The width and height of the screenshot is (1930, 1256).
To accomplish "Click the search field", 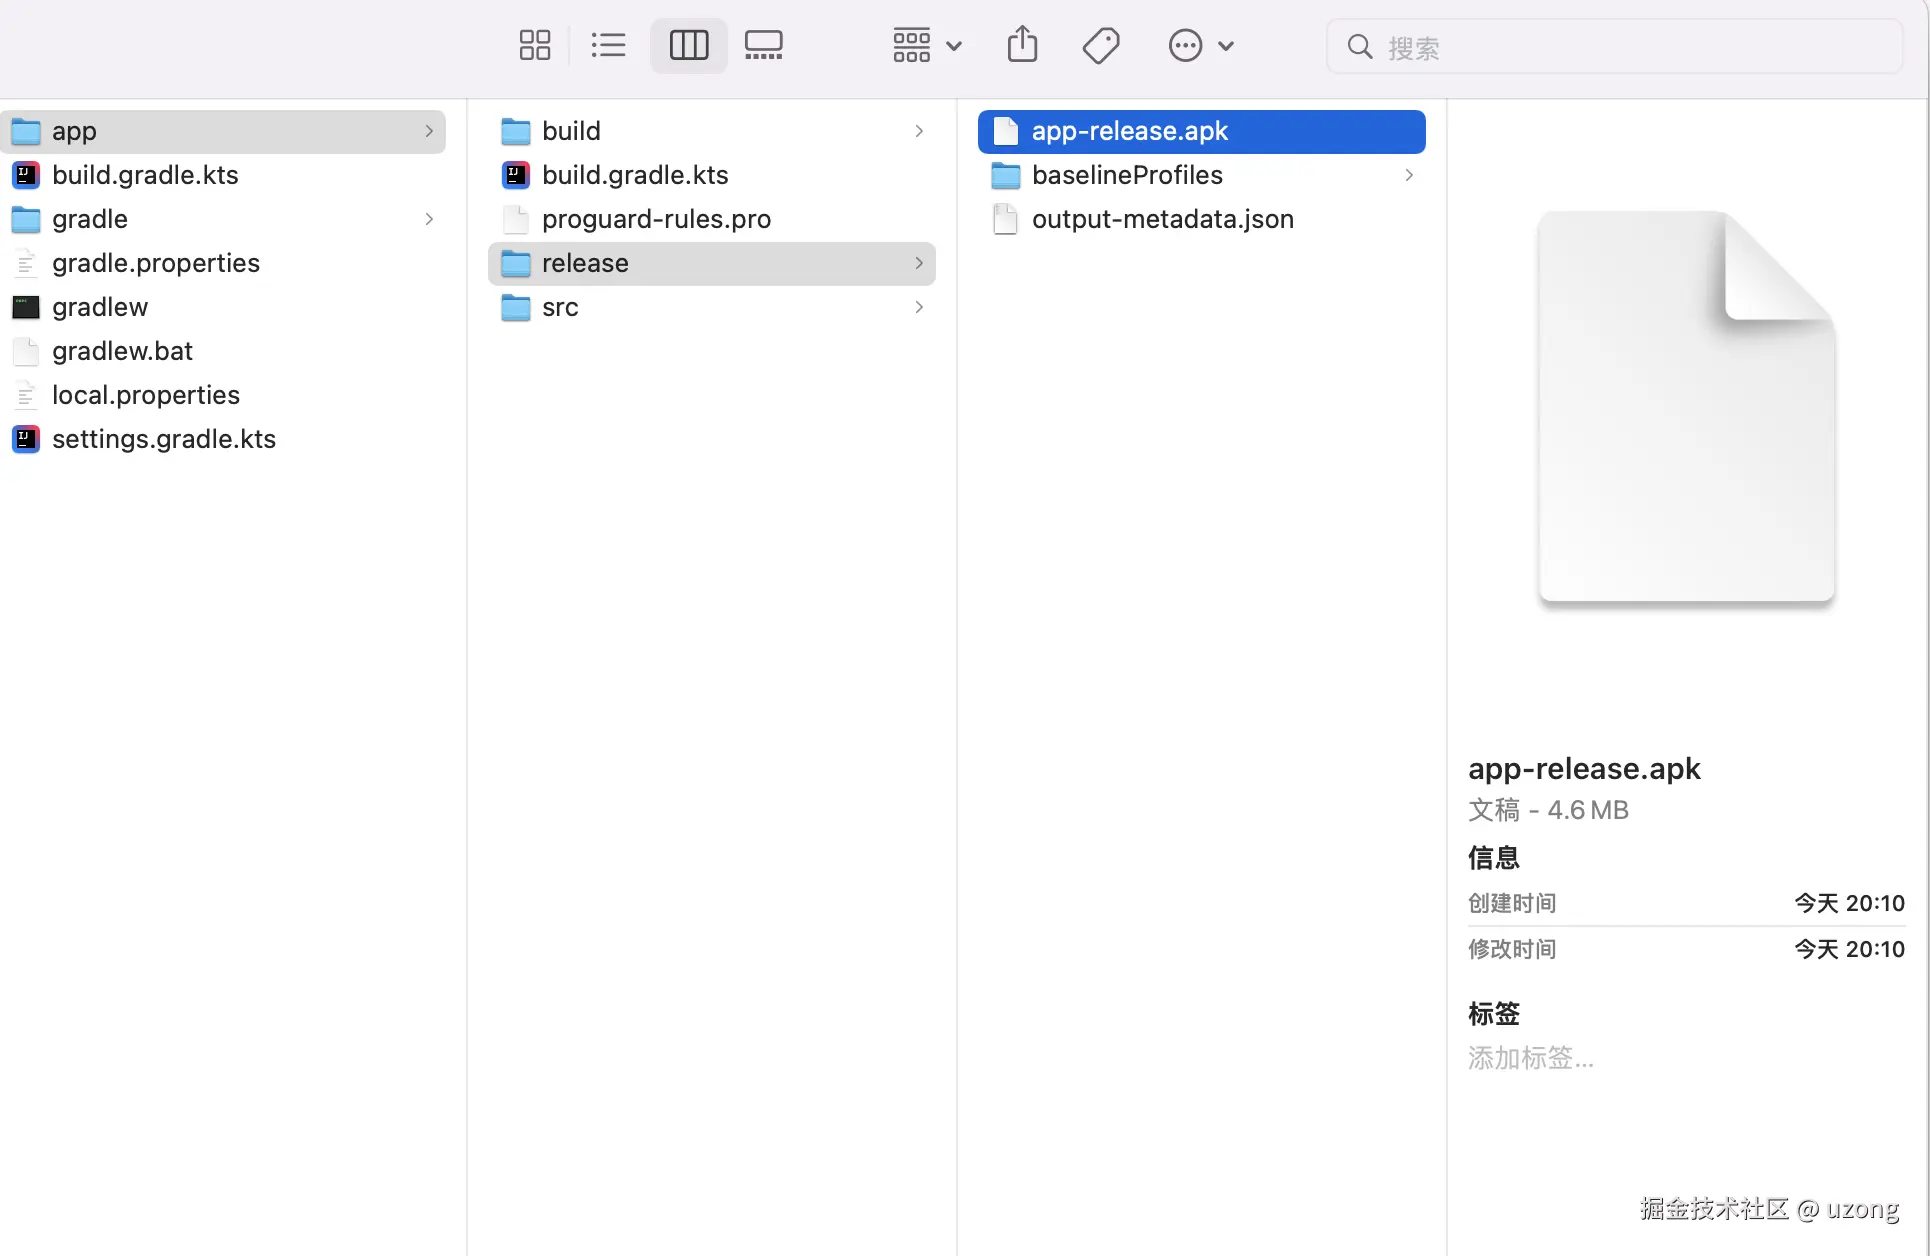I will [x=1630, y=47].
